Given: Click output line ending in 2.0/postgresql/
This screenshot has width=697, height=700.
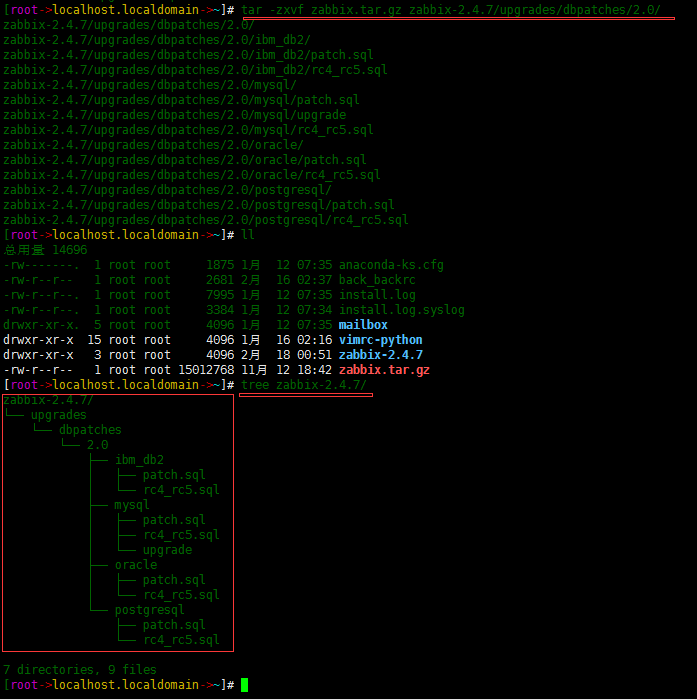Looking at the screenshot, I should click(167, 190).
